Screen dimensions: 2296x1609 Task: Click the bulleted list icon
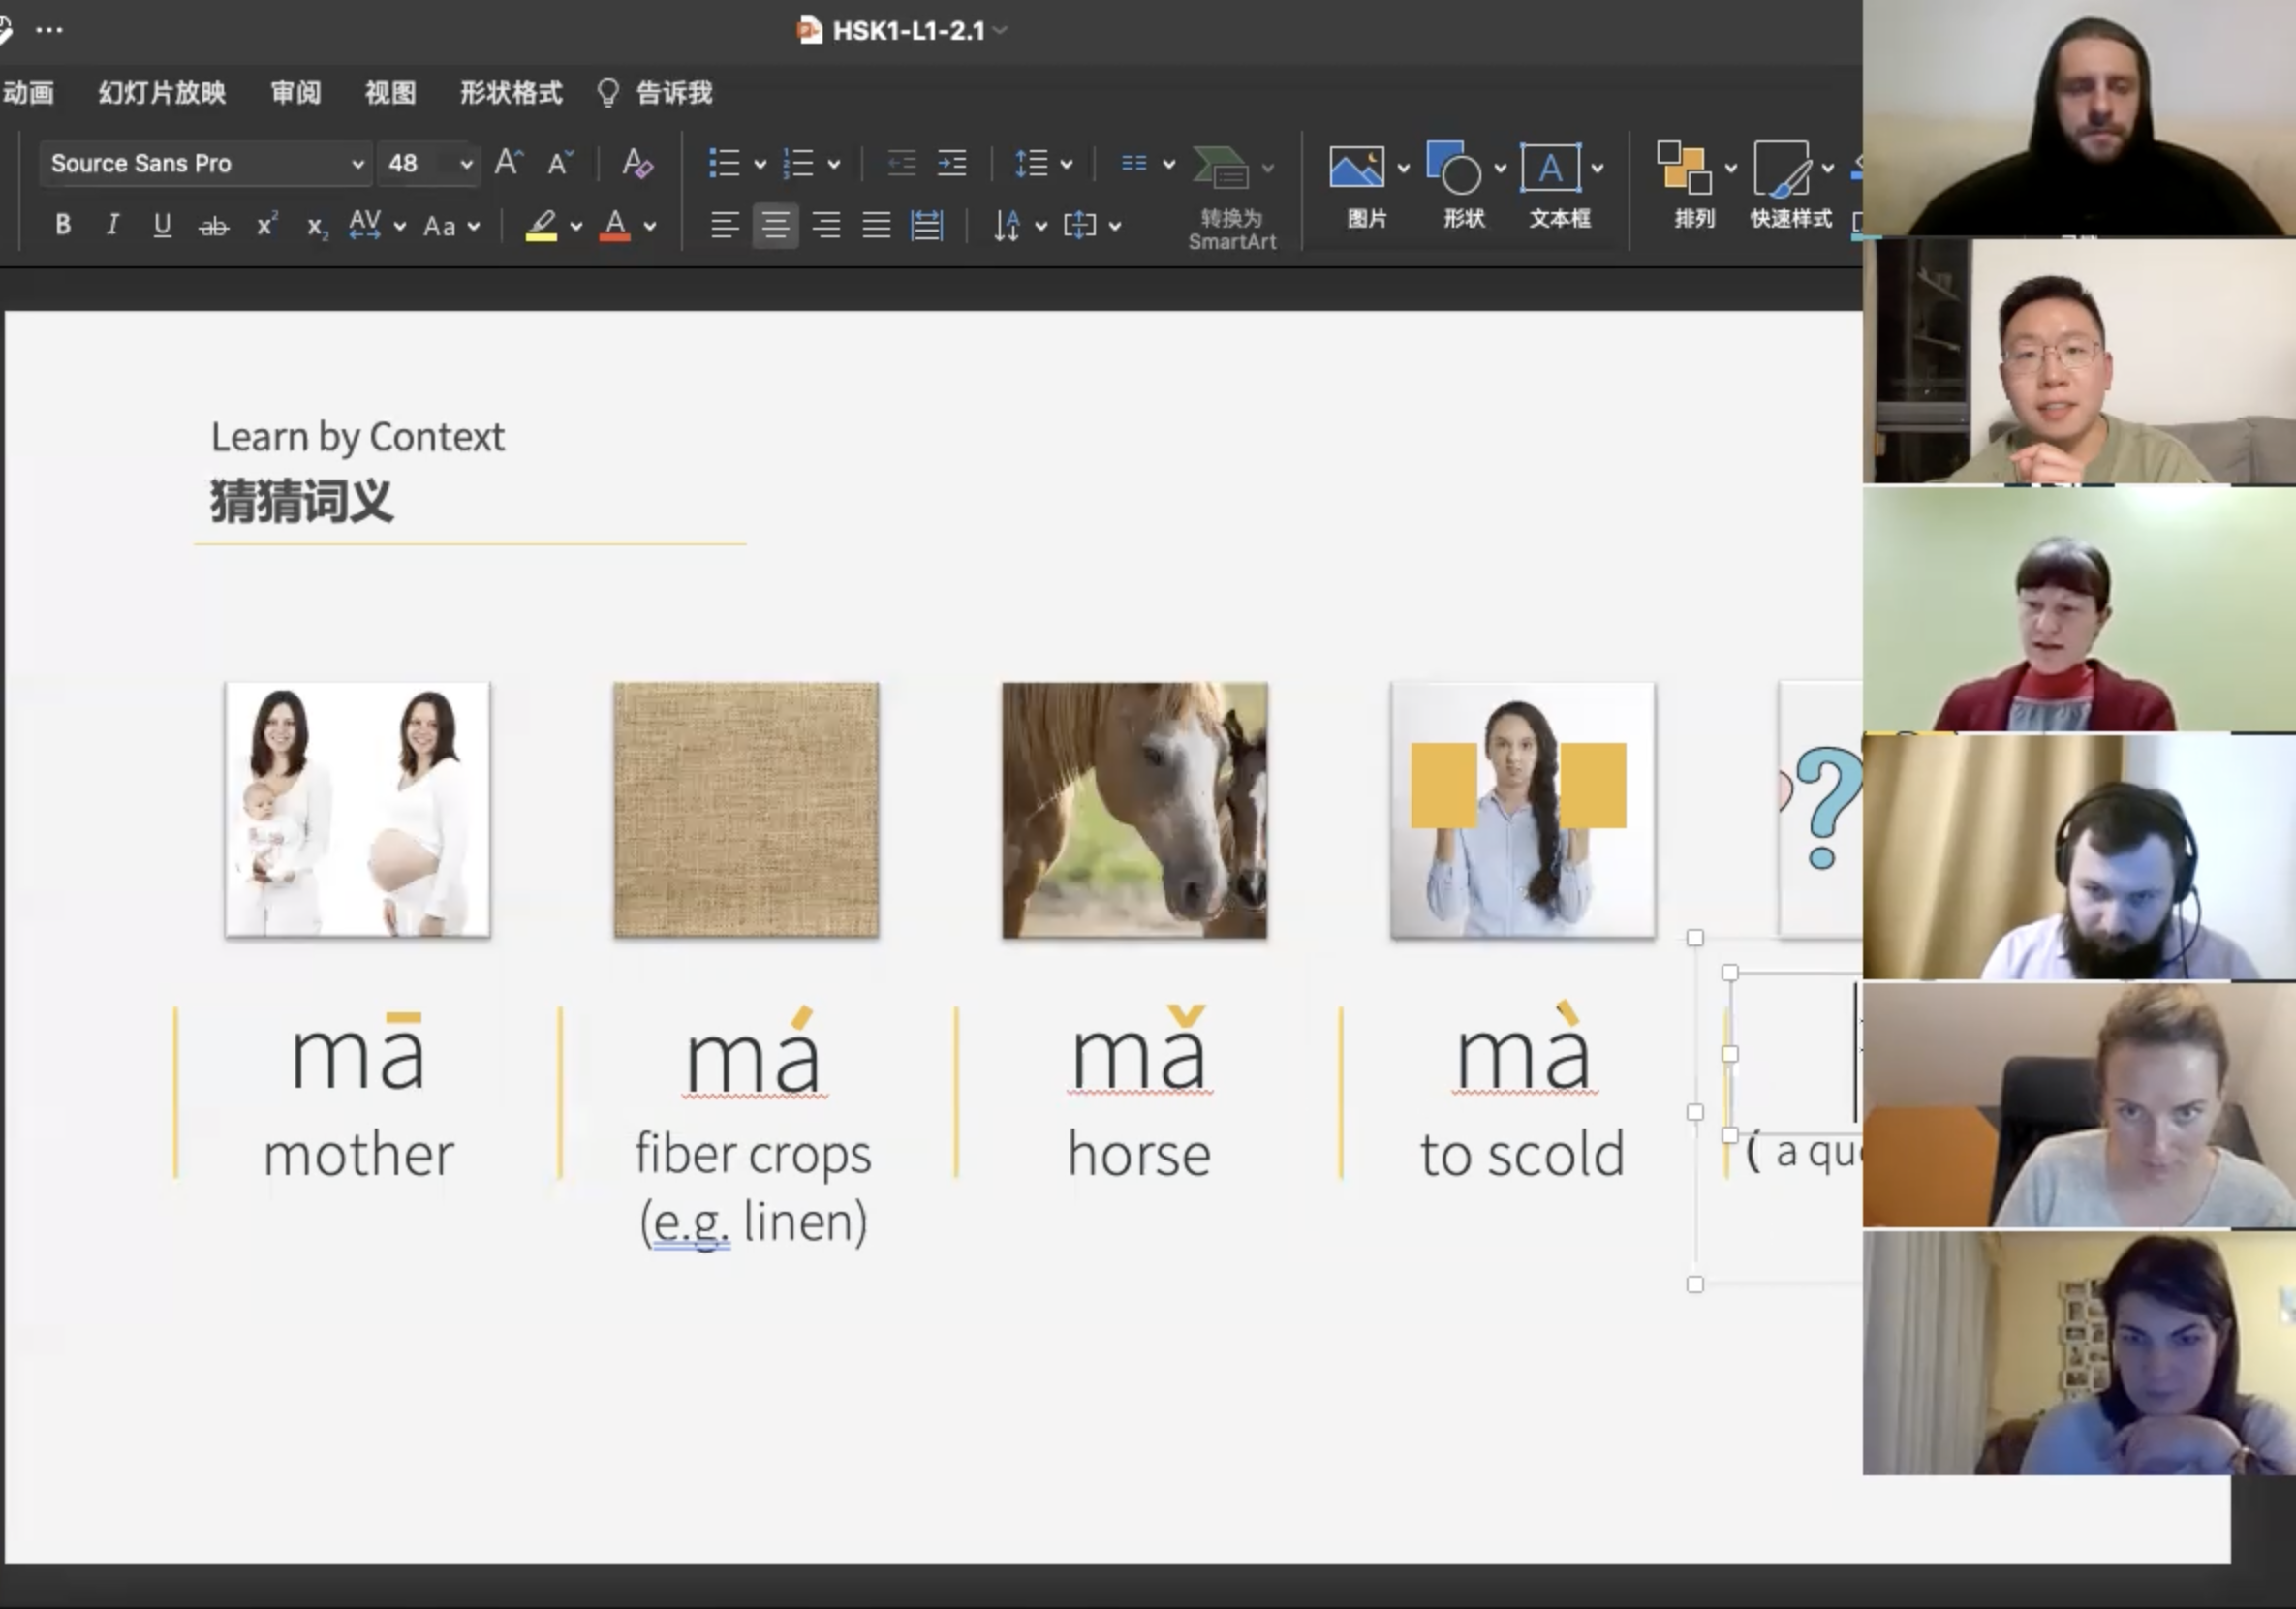point(723,163)
